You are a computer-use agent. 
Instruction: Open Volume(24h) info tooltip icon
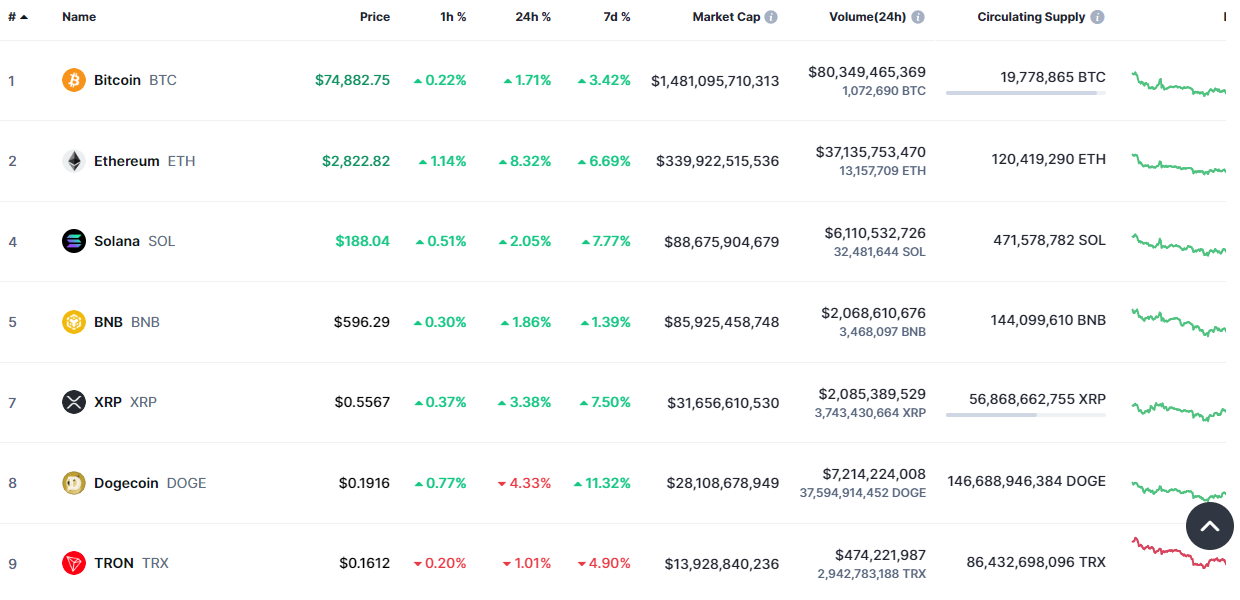pyautogui.click(x=918, y=17)
